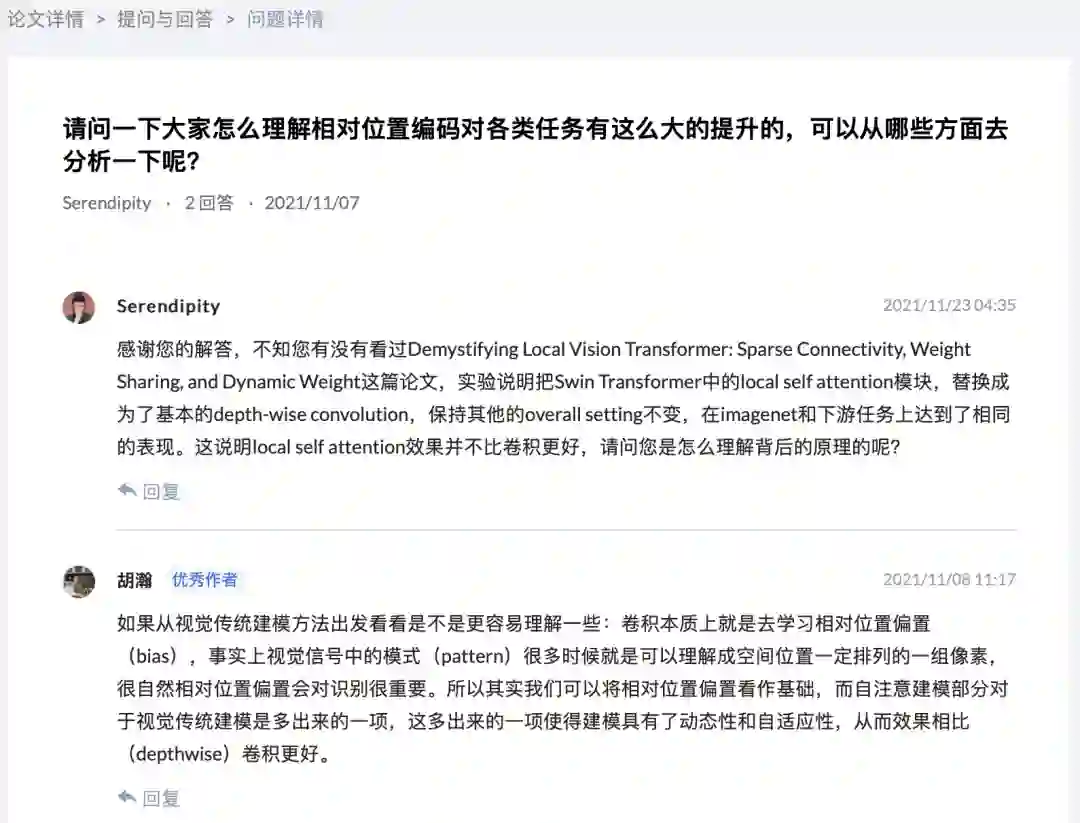Click the 回复 text under Serendipity's comment

click(161, 492)
